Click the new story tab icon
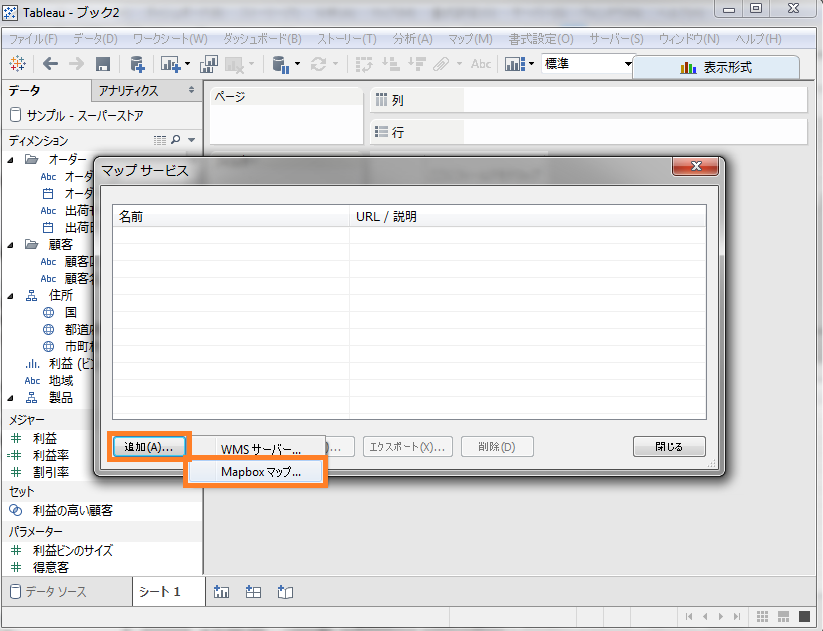The width and height of the screenshot is (823, 631). [x=286, y=592]
